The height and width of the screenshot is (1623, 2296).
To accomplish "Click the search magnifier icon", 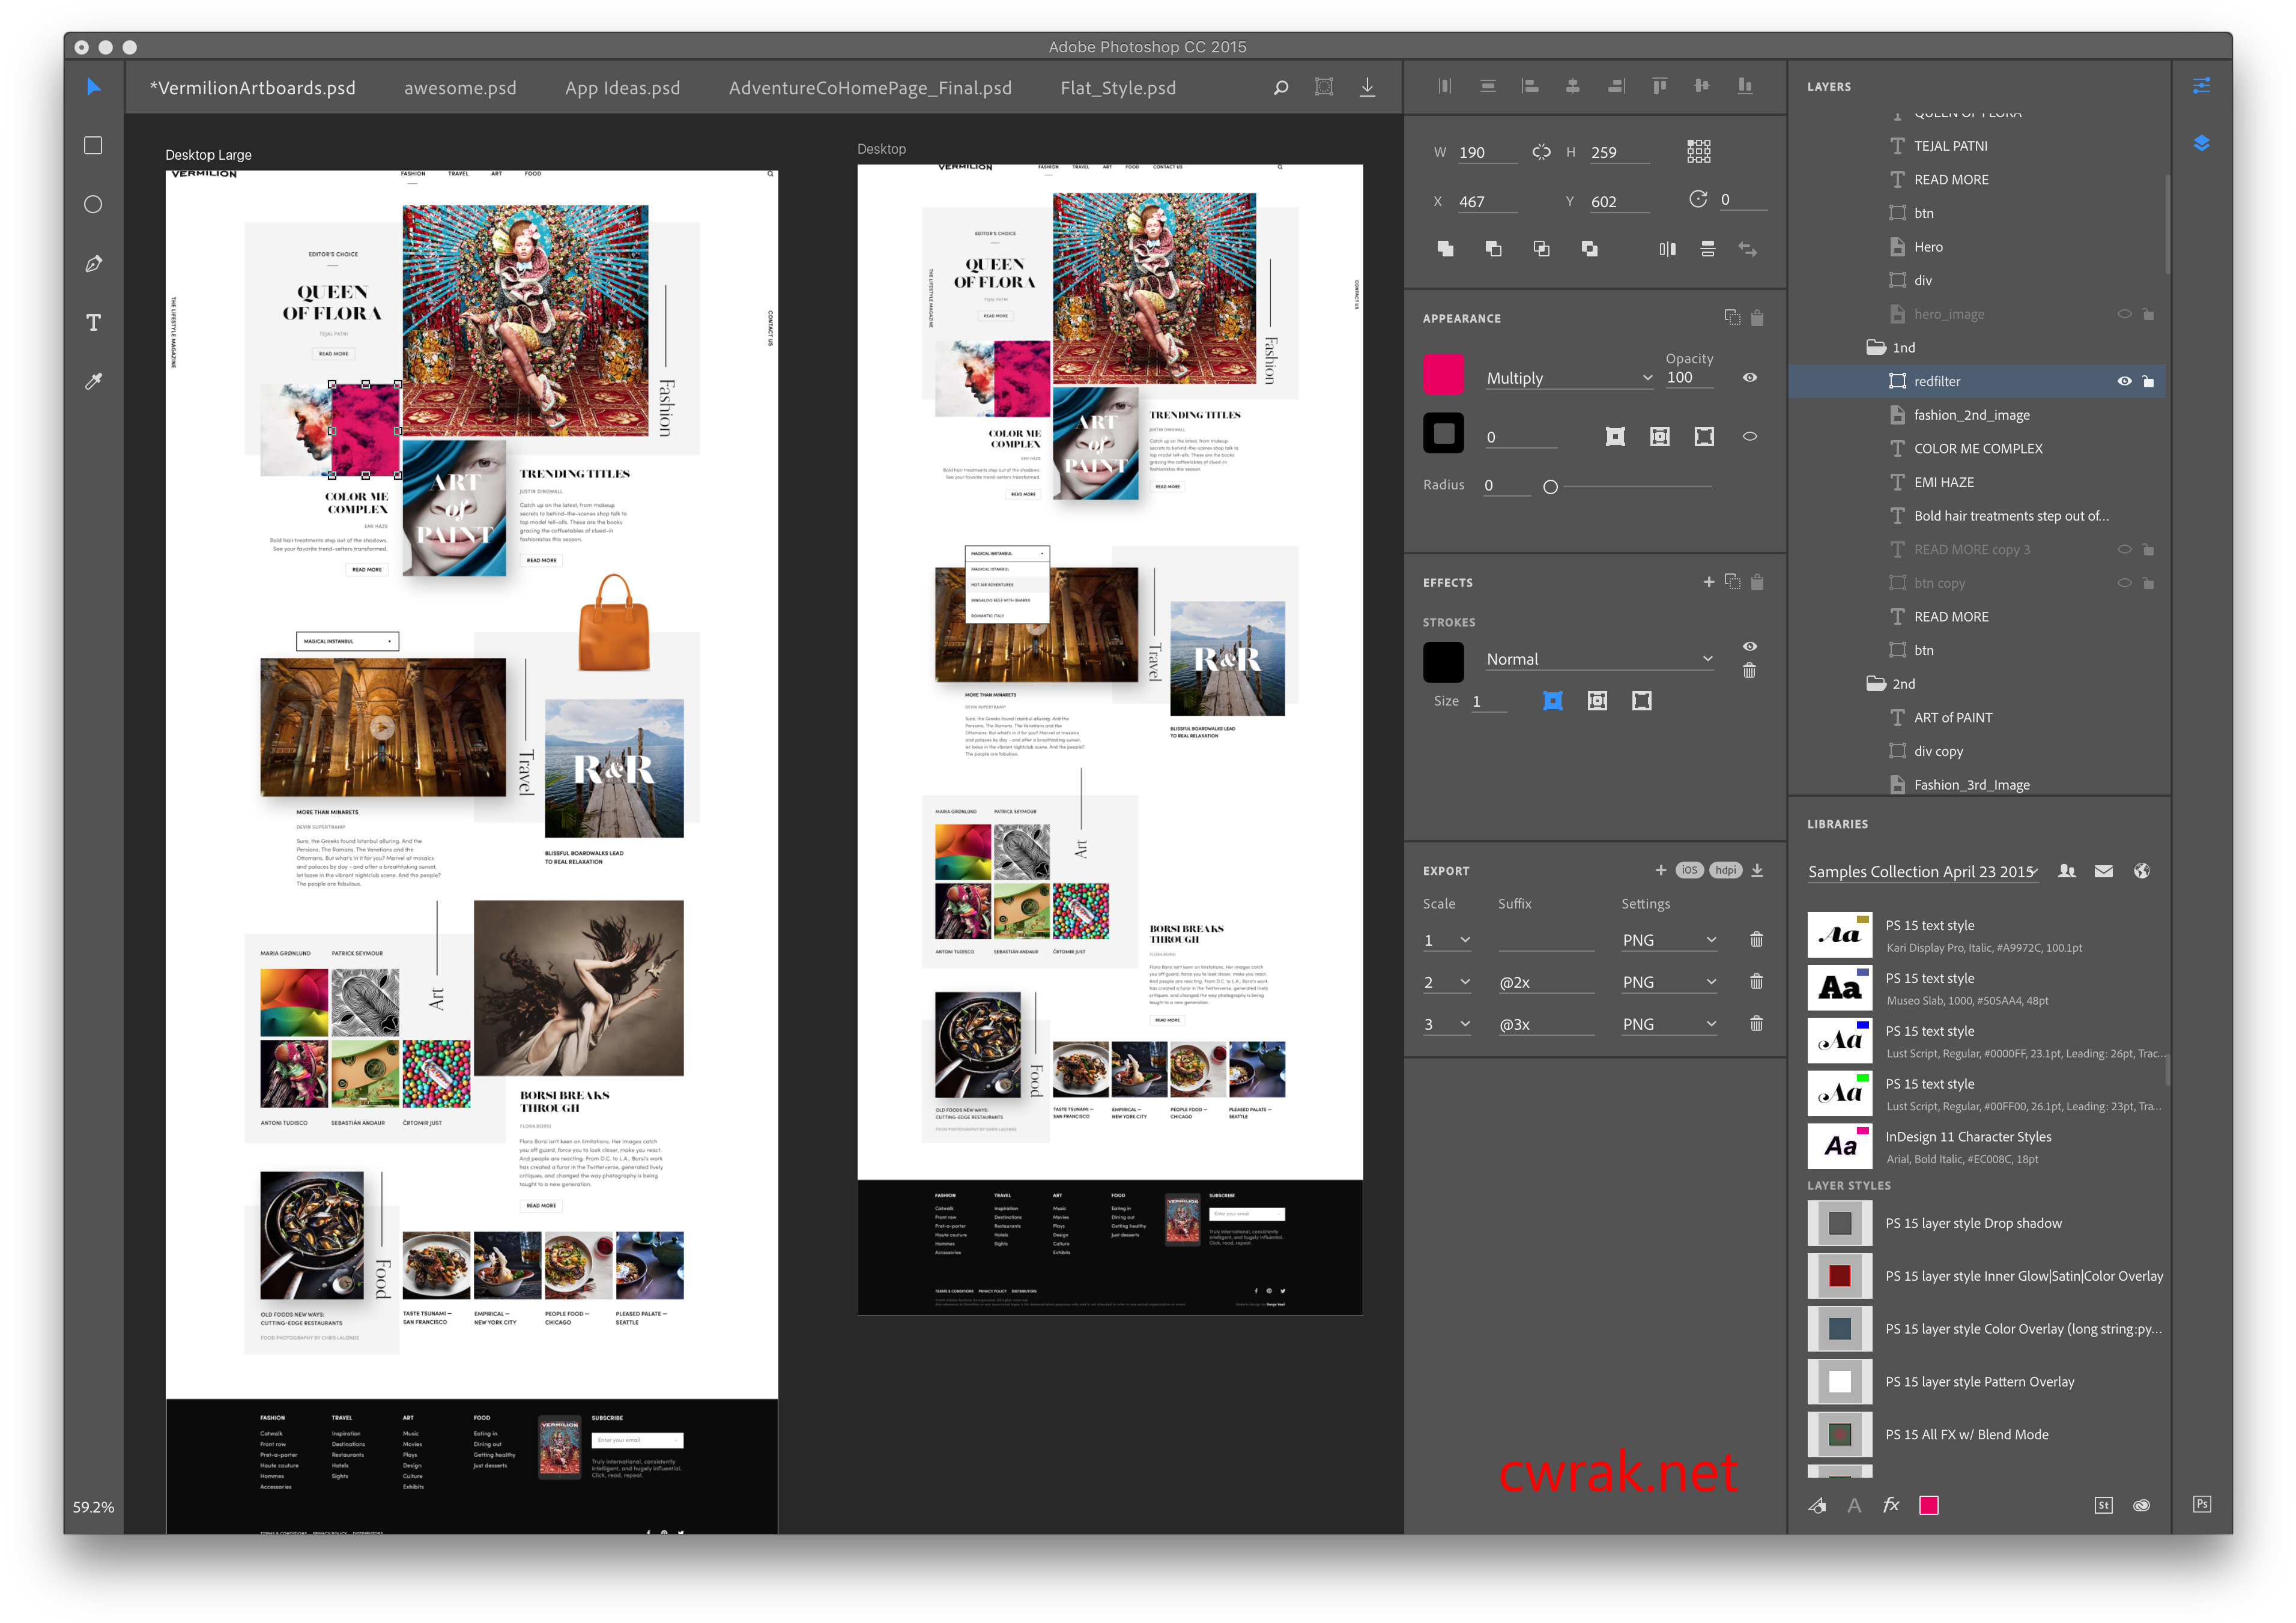I will click(x=1280, y=87).
